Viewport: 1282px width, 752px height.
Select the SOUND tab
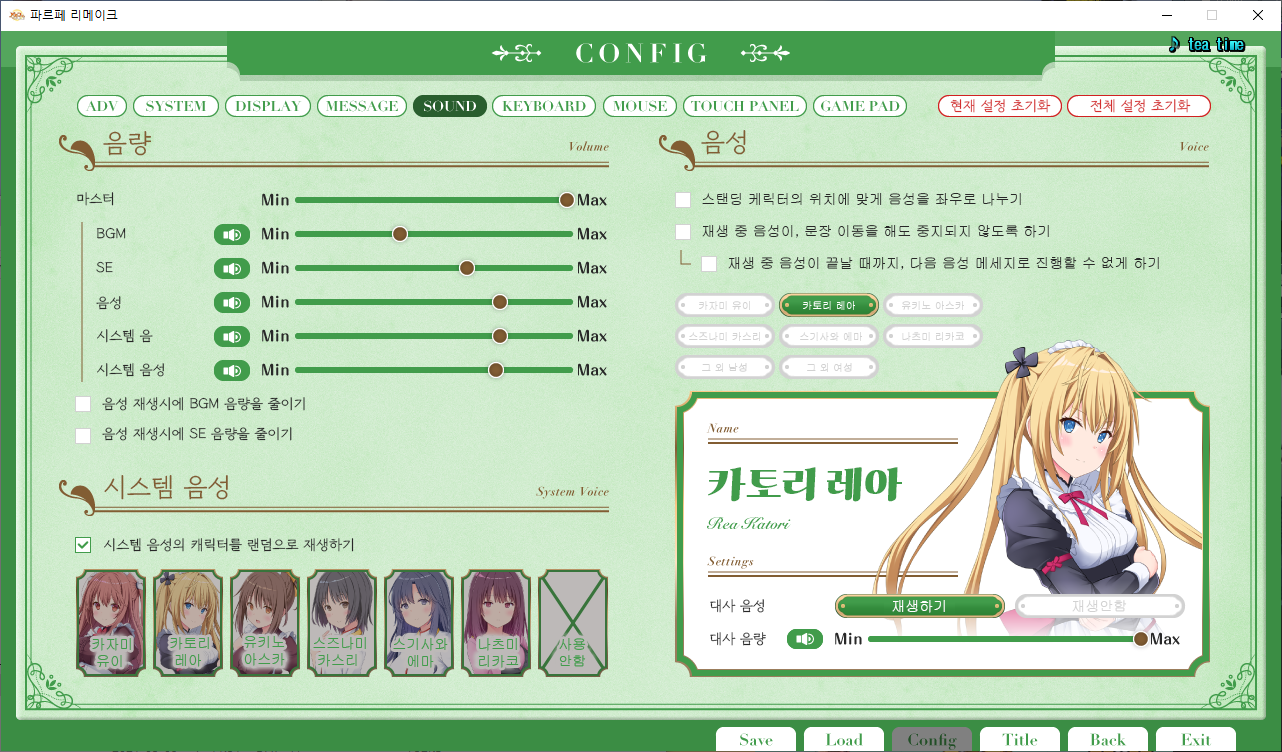point(450,106)
